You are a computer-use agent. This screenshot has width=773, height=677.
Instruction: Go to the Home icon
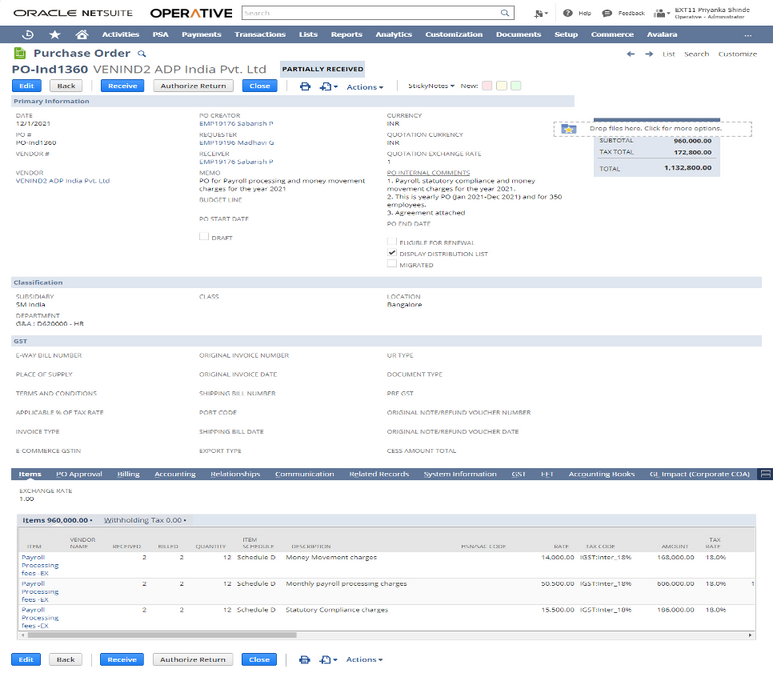pyautogui.click(x=82, y=35)
